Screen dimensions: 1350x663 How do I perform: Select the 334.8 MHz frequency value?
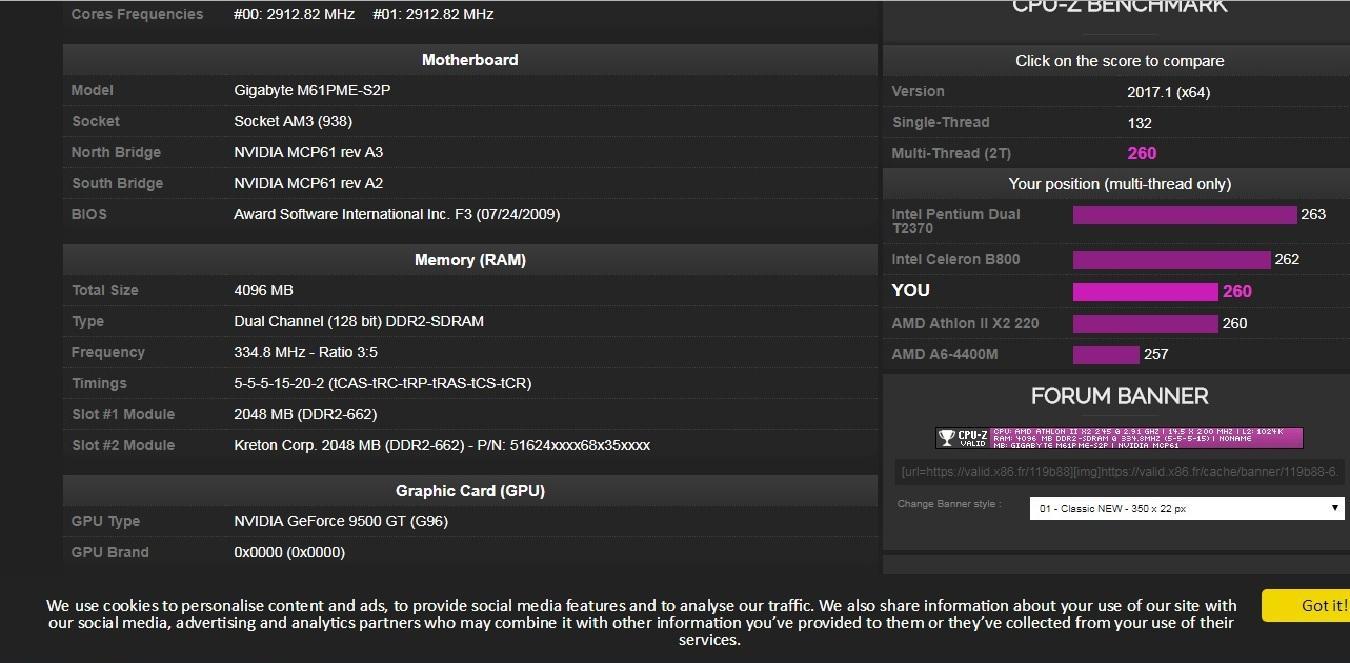(x=306, y=352)
